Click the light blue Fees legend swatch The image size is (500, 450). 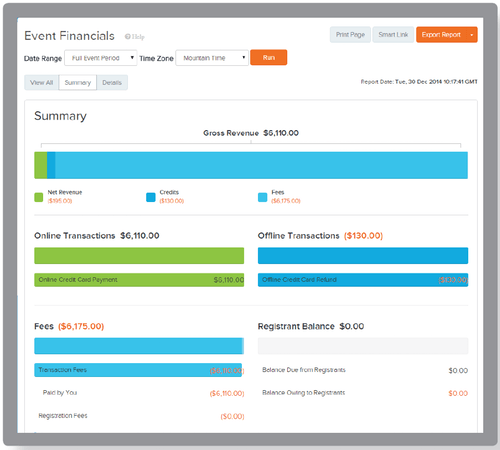(262, 197)
